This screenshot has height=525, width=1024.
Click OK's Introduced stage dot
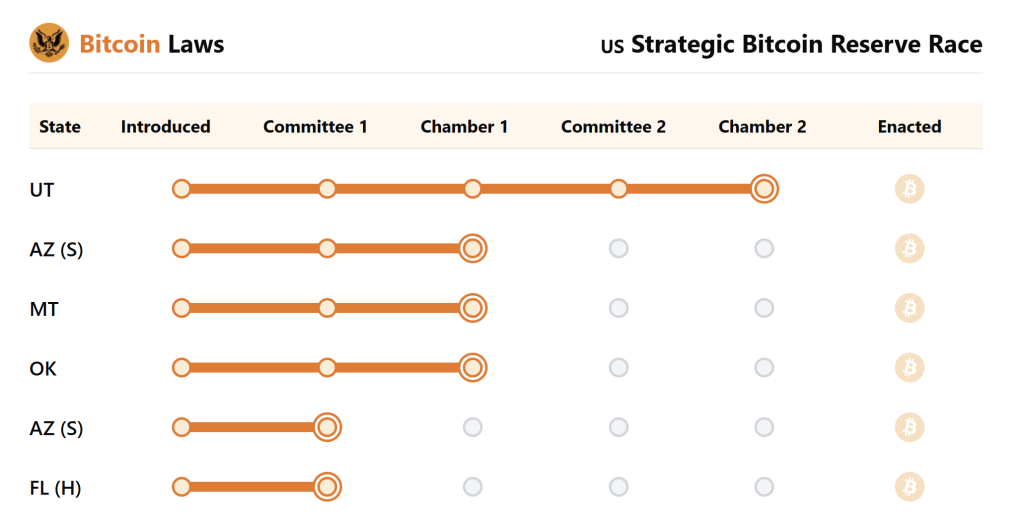[181, 368]
